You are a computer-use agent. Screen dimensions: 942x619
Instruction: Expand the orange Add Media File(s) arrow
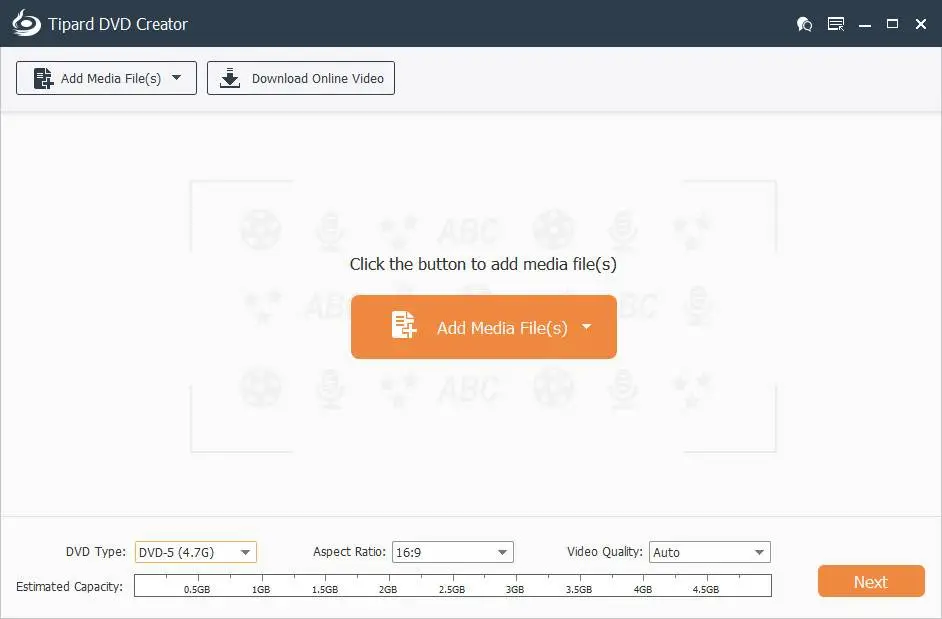pos(586,327)
